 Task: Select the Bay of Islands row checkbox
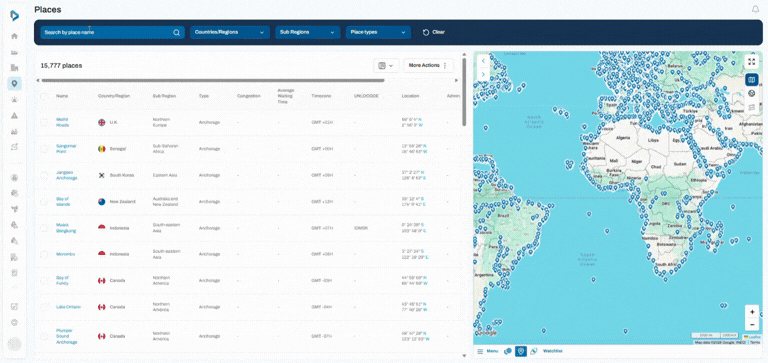click(44, 201)
